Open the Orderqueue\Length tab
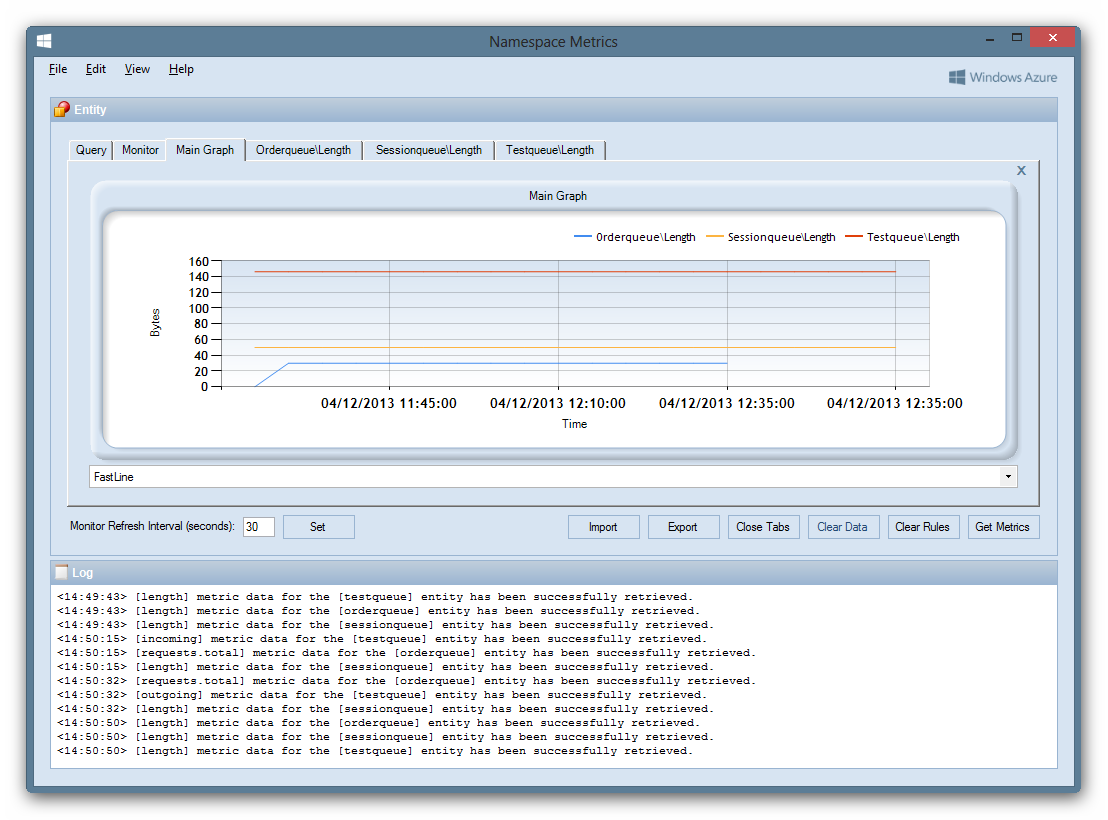The width and height of the screenshot is (1108, 820). [x=303, y=150]
